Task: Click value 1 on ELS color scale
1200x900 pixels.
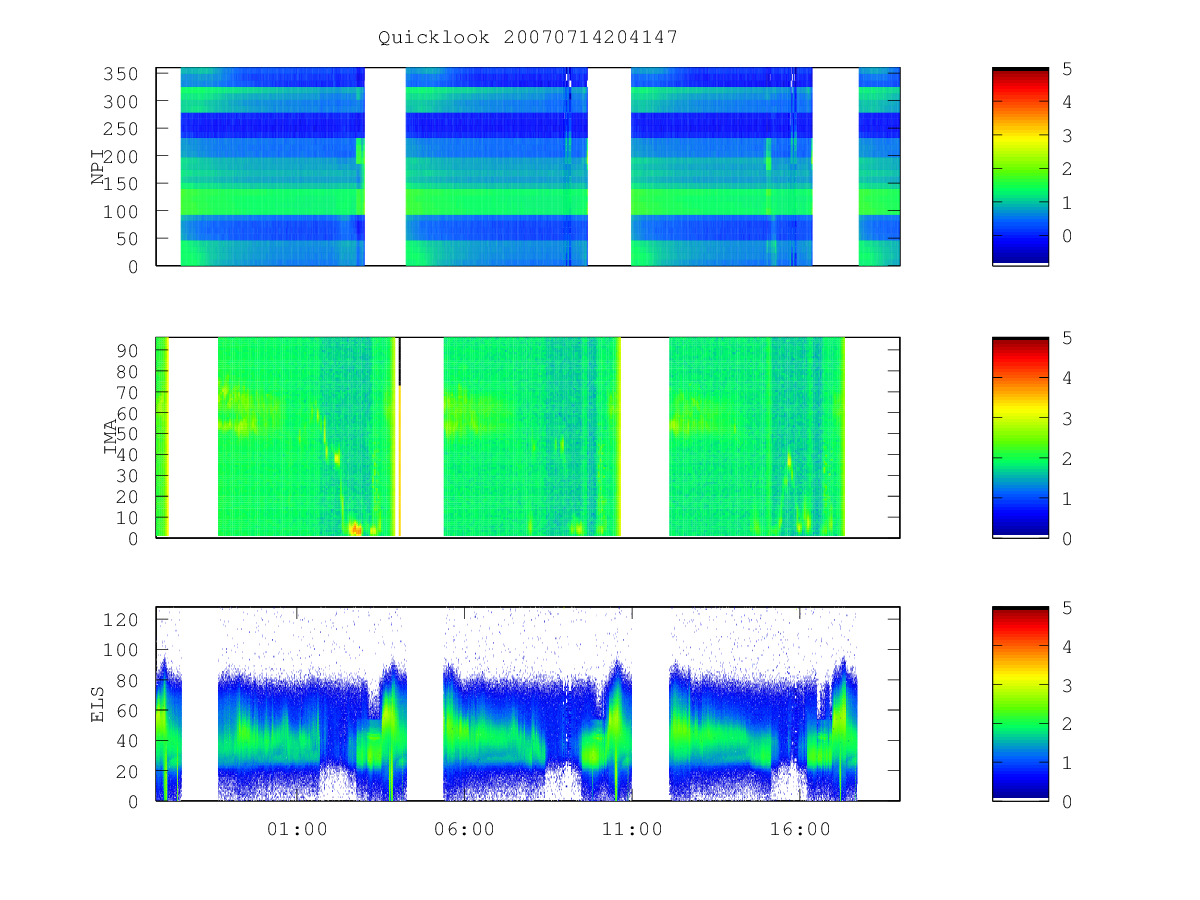Action: tap(1067, 764)
